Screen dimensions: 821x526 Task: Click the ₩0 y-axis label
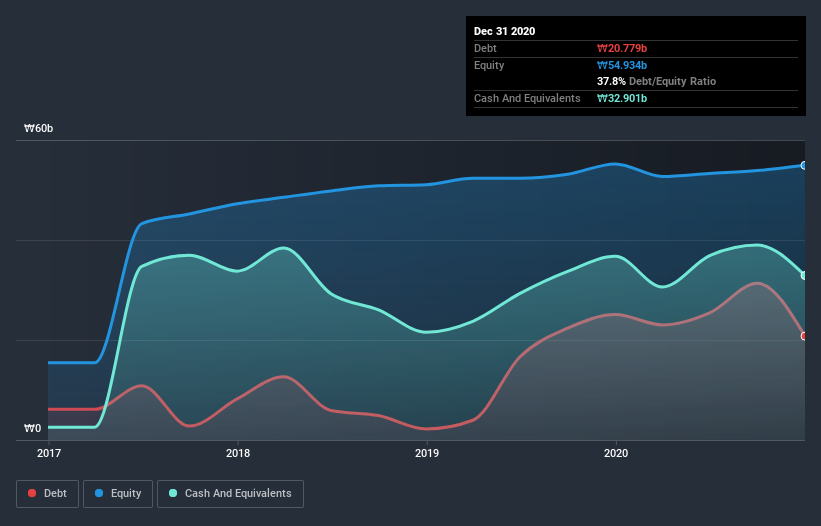32,428
